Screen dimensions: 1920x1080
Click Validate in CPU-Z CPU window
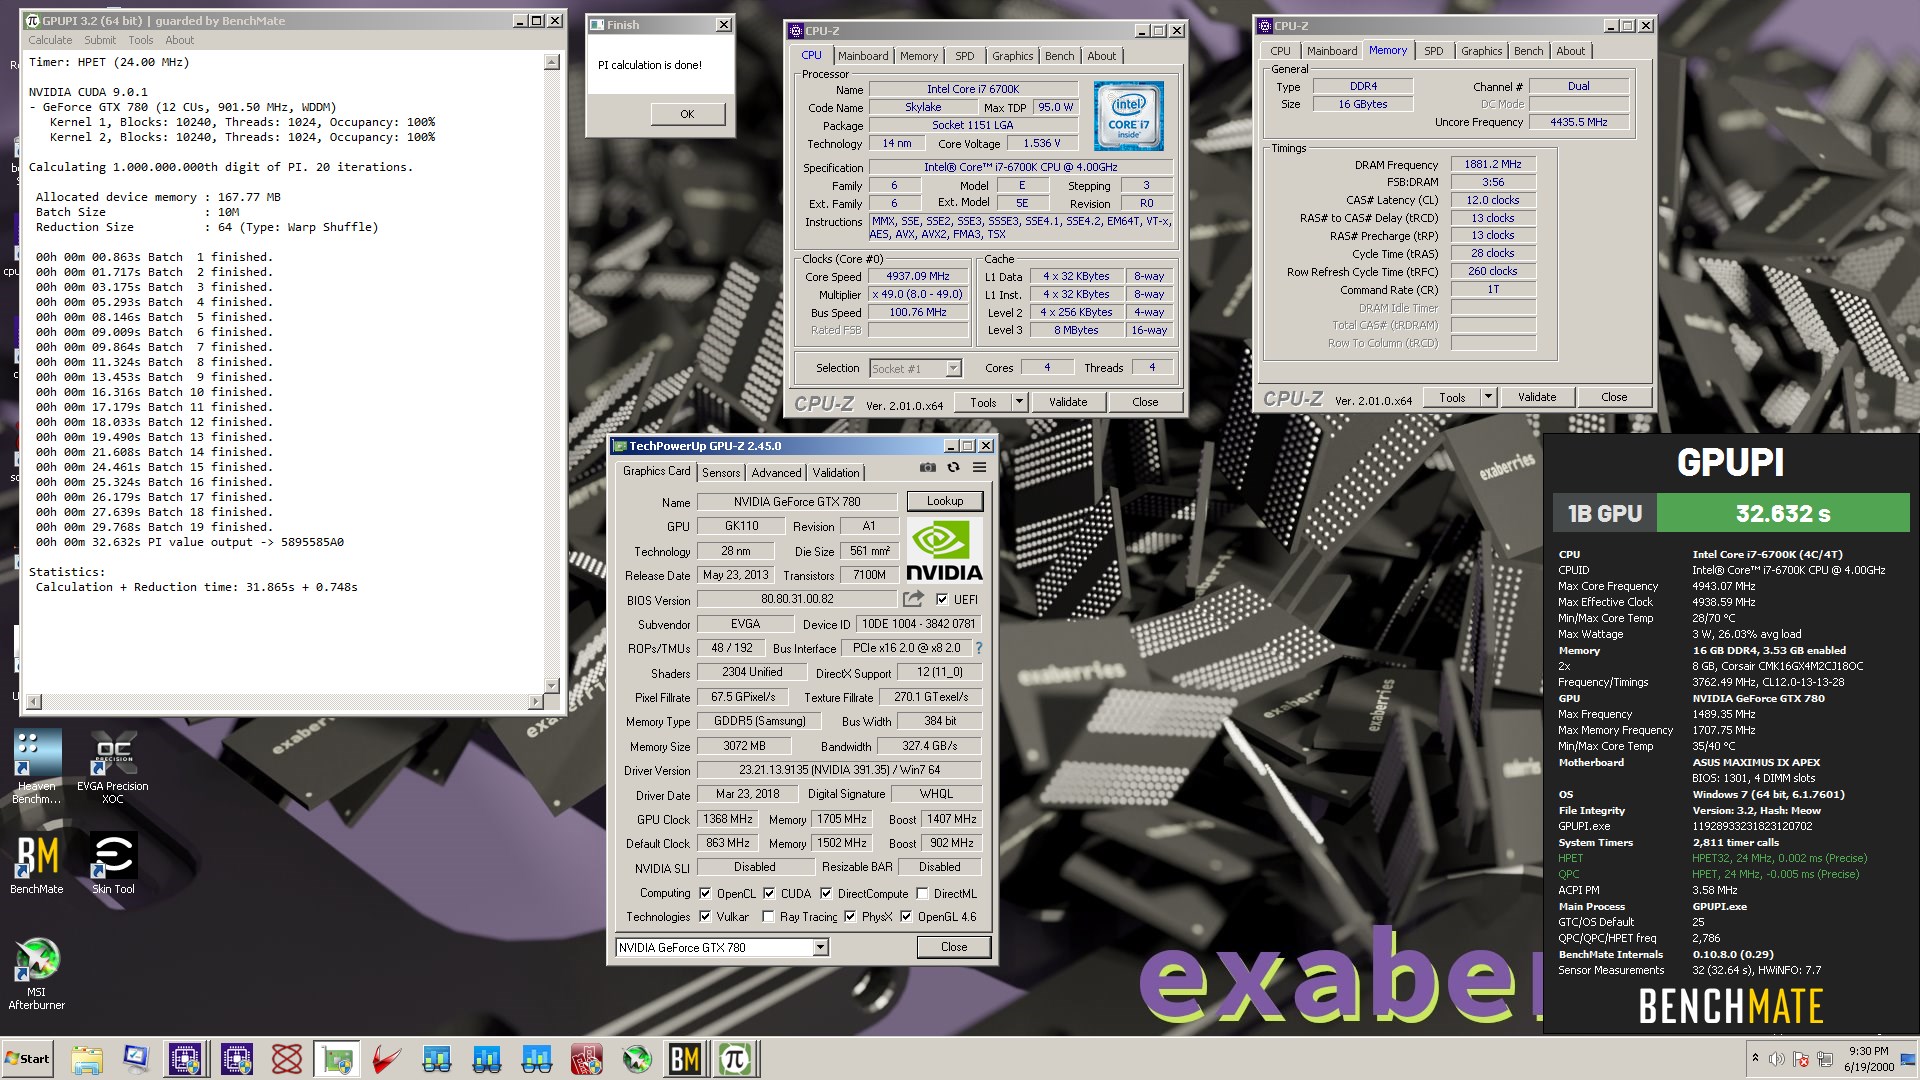click(1068, 402)
